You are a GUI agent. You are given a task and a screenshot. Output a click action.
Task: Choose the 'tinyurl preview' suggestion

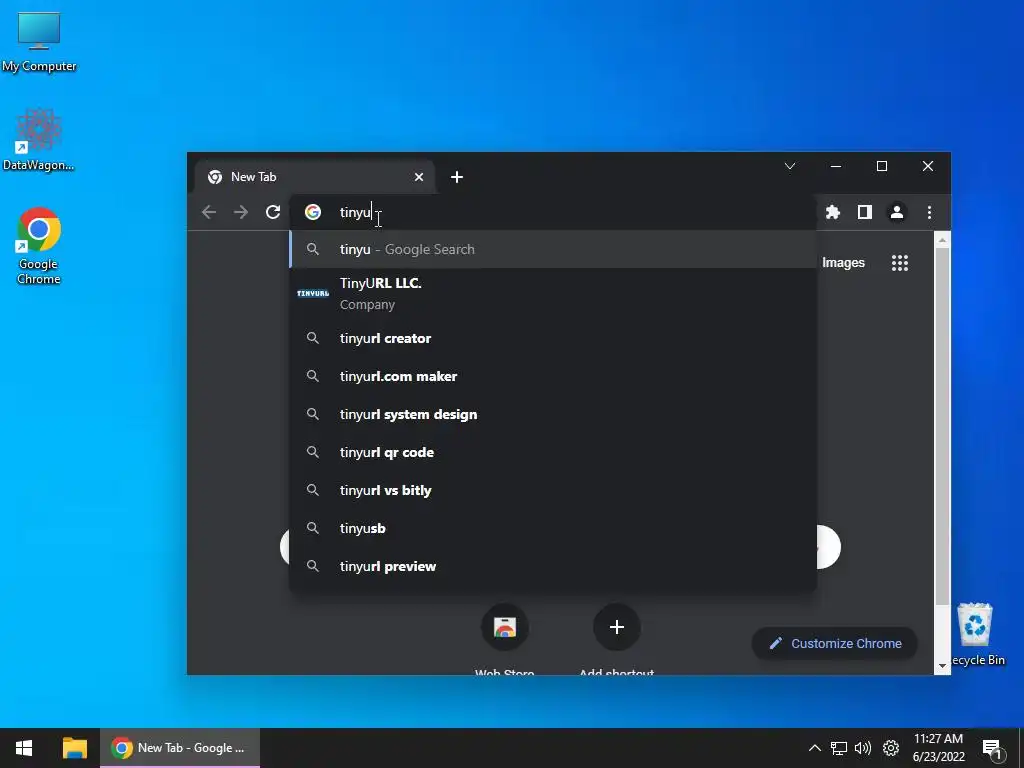point(552,566)
